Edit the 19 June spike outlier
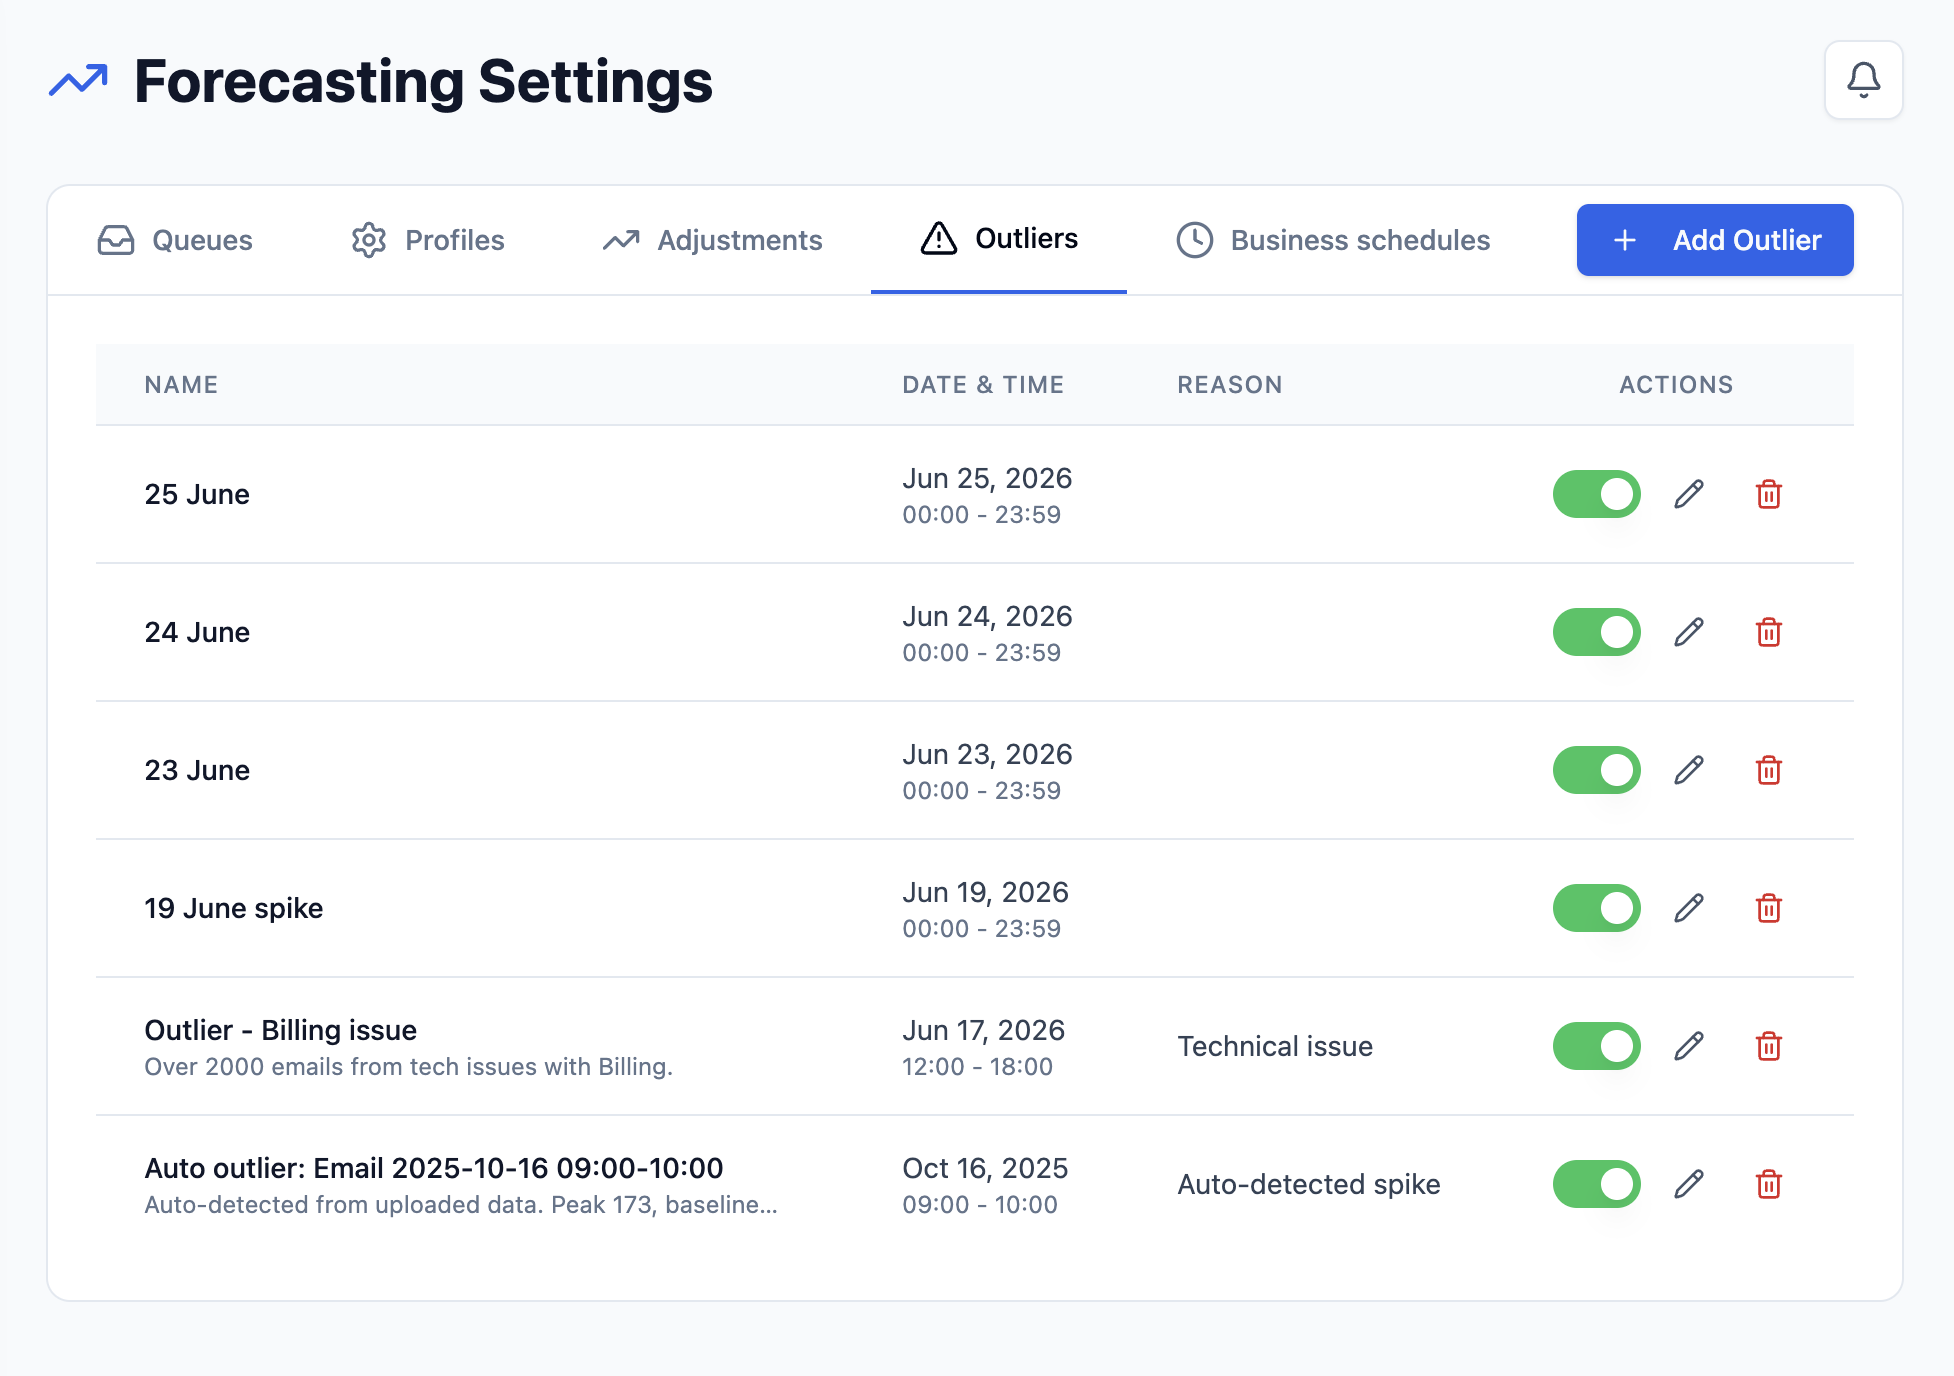Viewport: 1954px width, 1376px height. 1689,908
